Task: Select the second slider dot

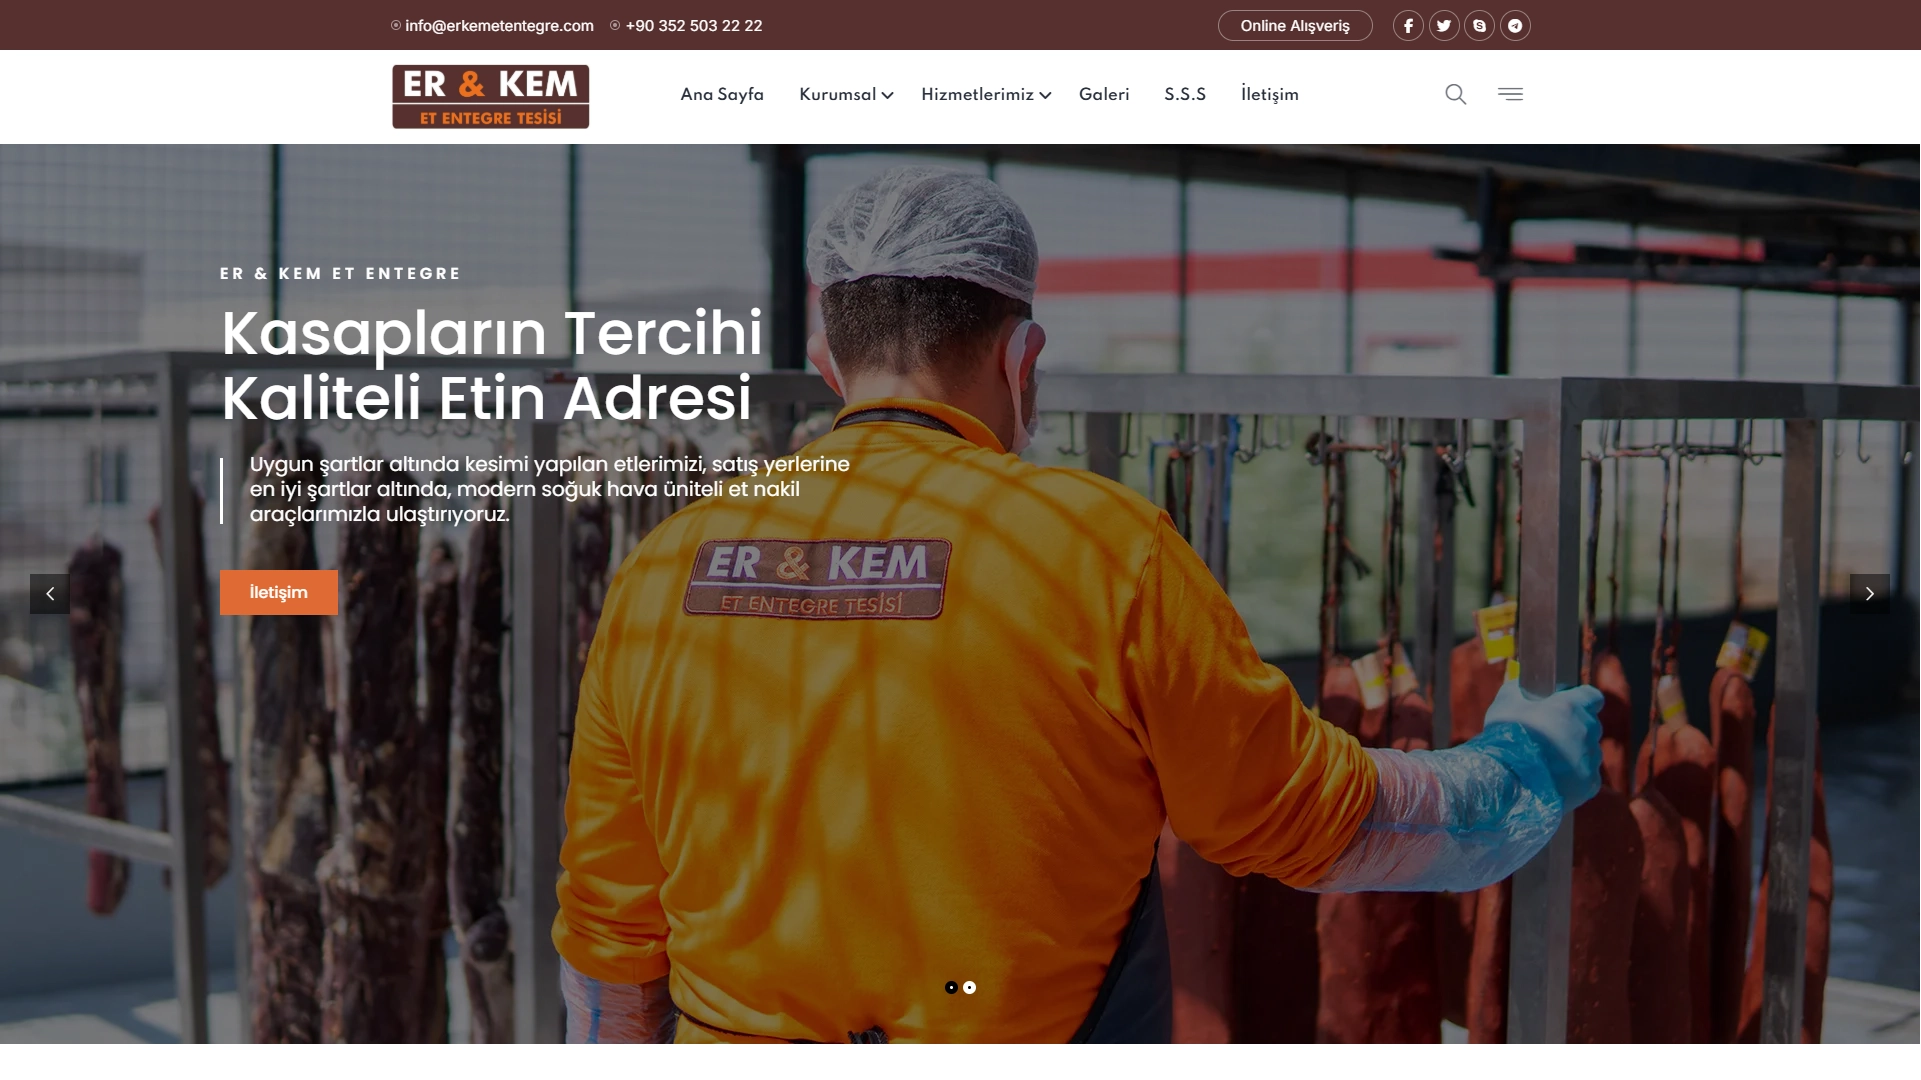Action: pyautogui.click(x=969, y=988)
